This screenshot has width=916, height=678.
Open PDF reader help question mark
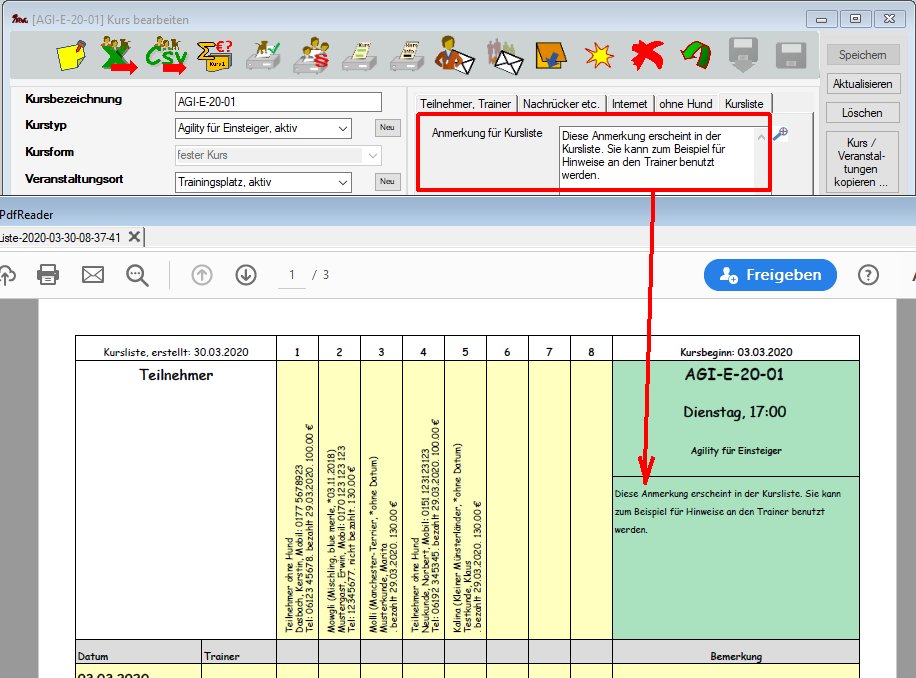pos(868,275)
